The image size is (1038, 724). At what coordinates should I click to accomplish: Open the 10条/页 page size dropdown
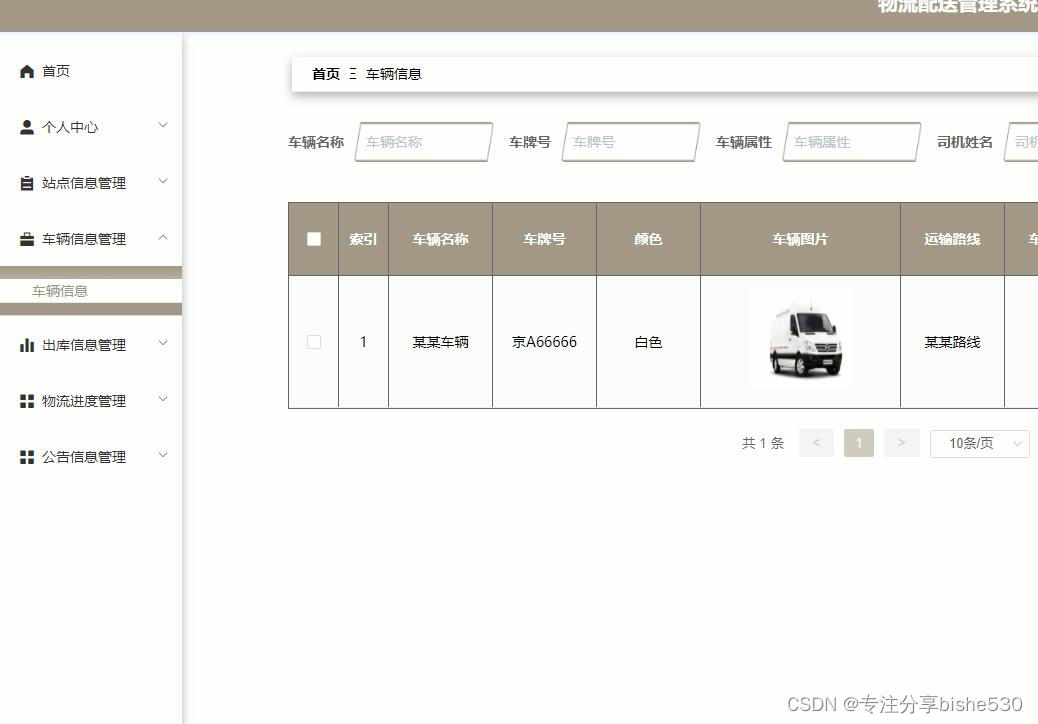coord(980,443)
